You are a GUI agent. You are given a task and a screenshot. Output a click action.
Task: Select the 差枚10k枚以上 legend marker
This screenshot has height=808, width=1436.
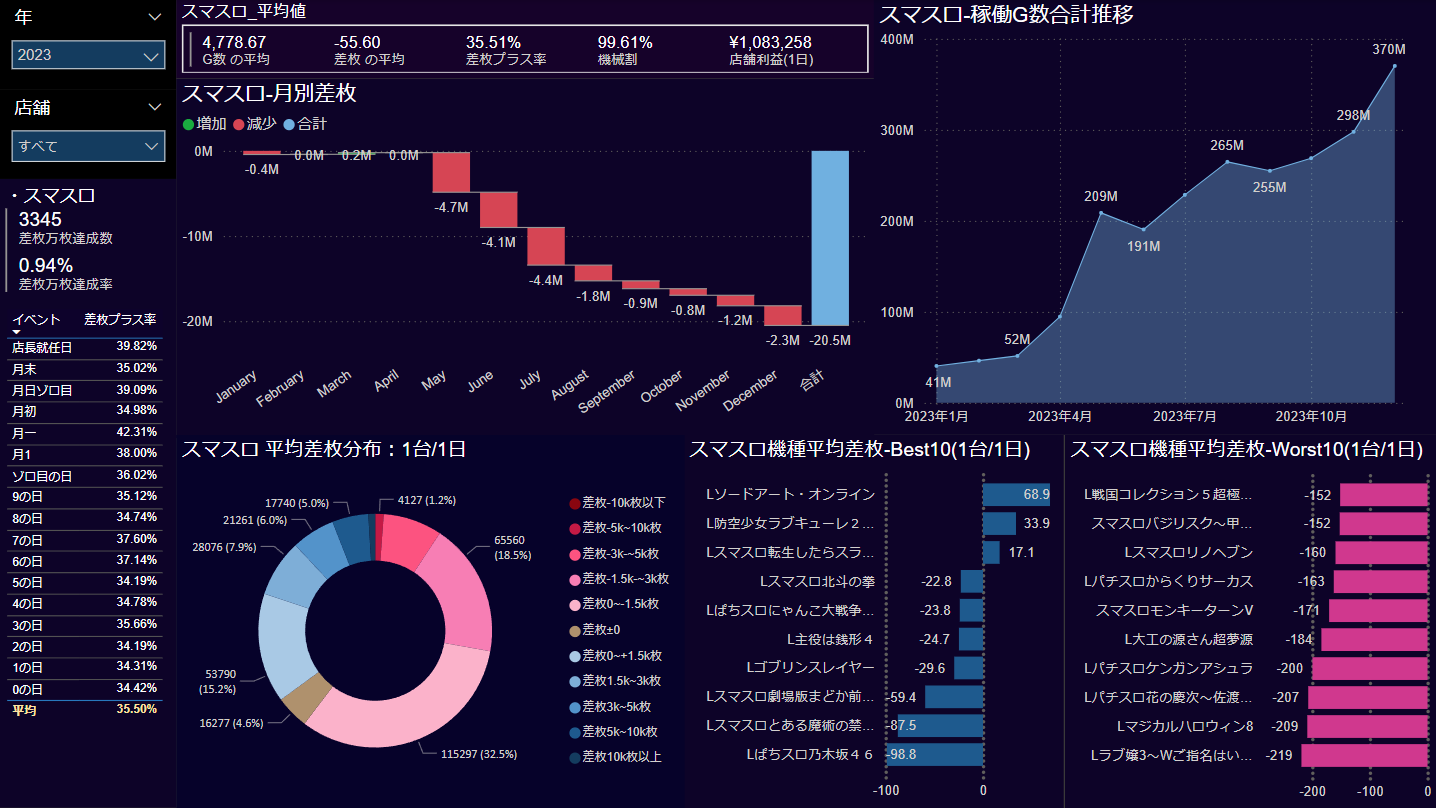coord(574,757)
